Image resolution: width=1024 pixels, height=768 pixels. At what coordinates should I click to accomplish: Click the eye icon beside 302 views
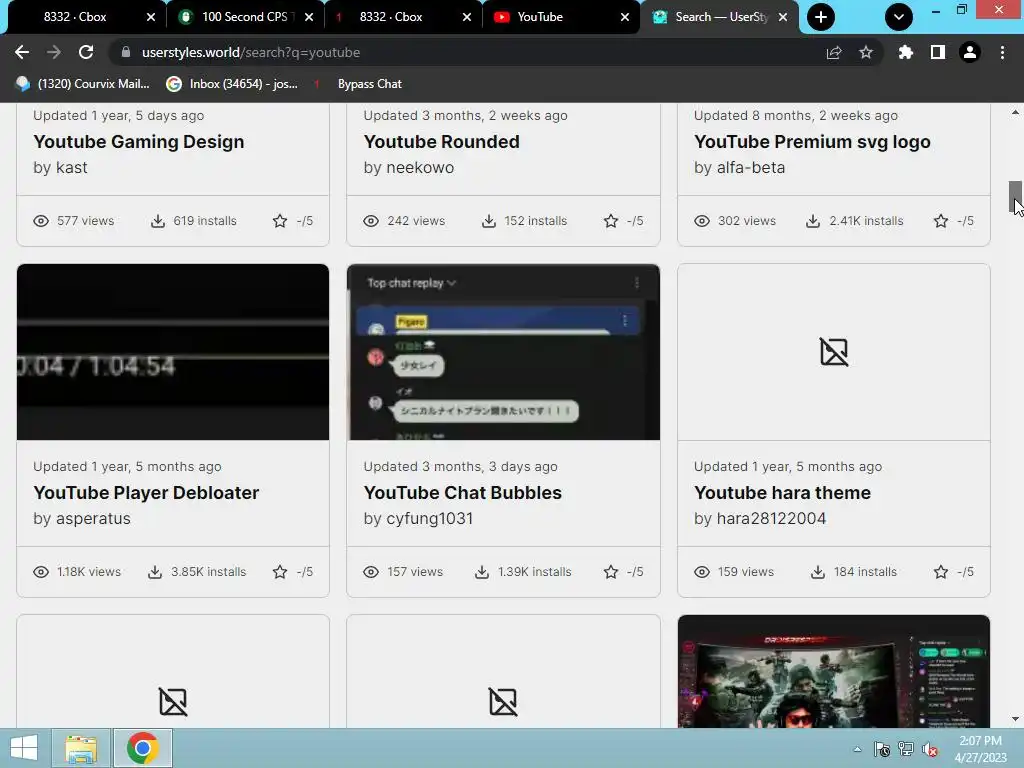pos(702,221)
